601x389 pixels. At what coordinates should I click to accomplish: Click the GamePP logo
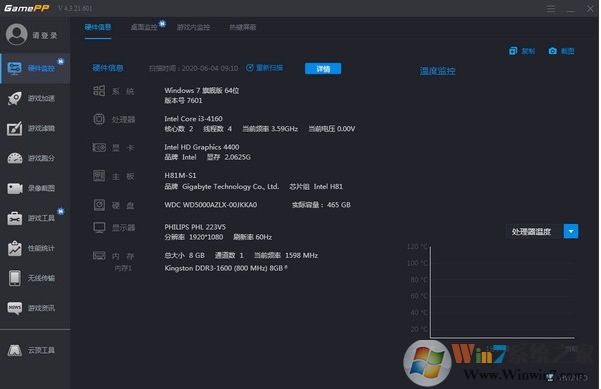tap(26, 8)
